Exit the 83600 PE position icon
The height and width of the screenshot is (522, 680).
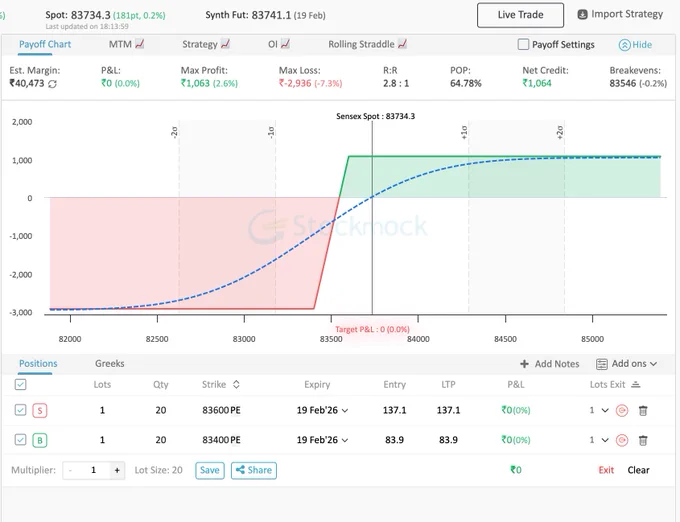[622, 411]
